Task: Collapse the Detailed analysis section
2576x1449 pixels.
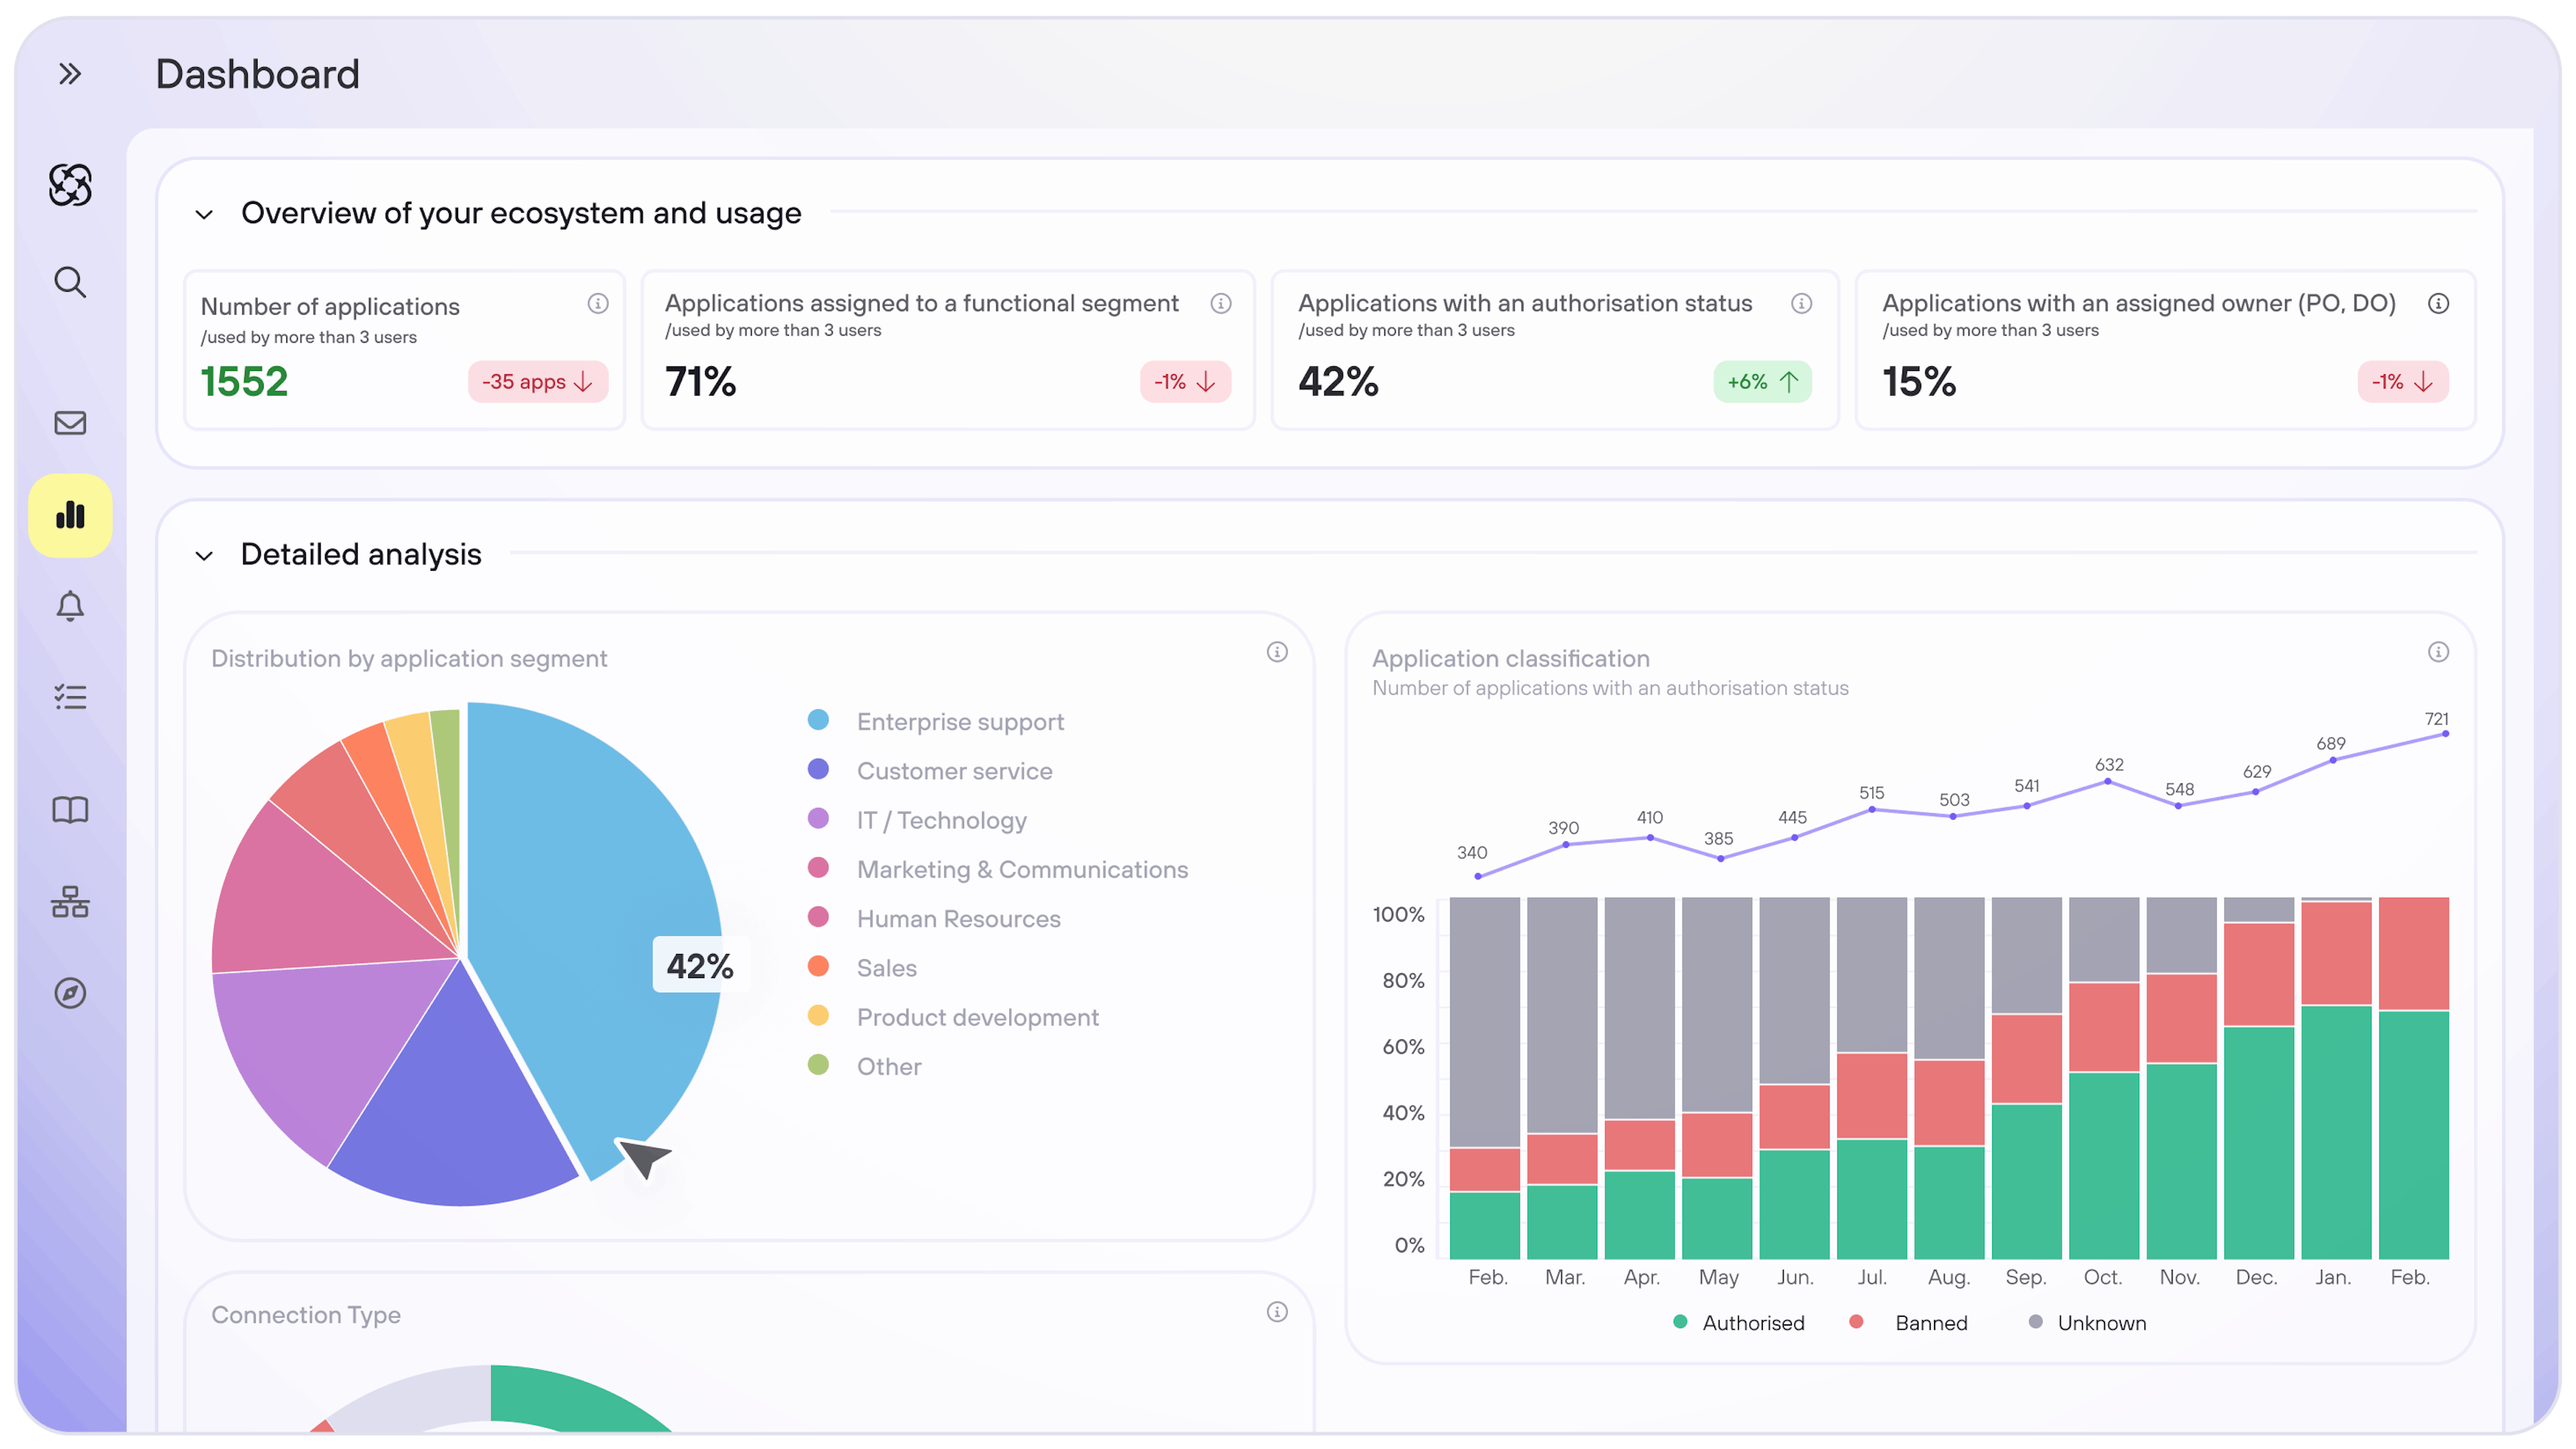Action: pyautogui.click(x=204, y=556)
